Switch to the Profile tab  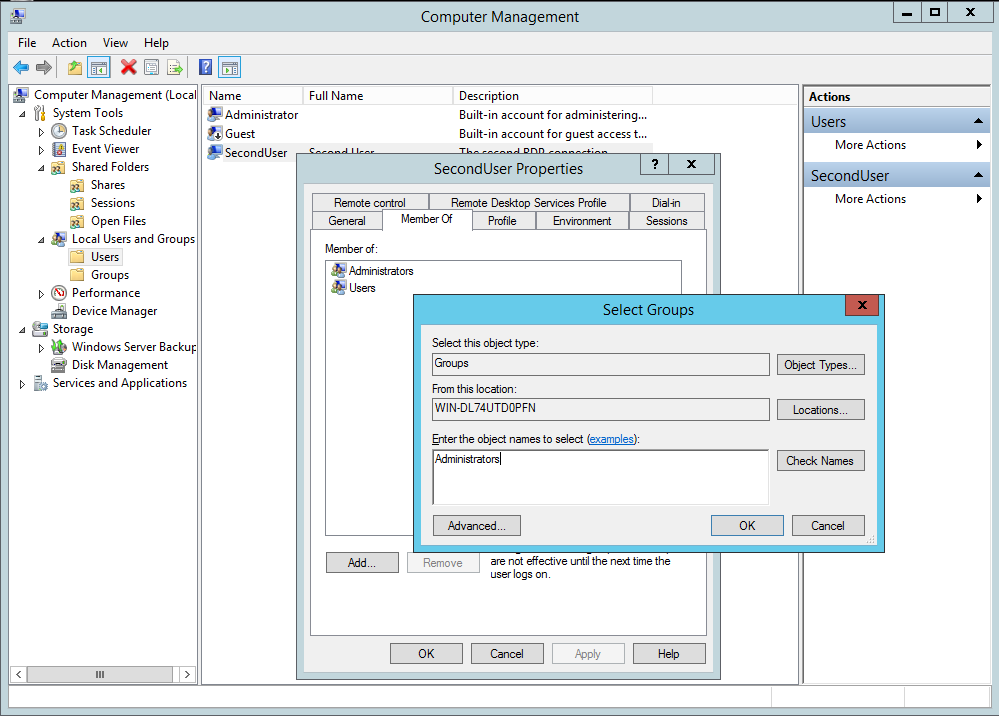click(x=502, y=220)
